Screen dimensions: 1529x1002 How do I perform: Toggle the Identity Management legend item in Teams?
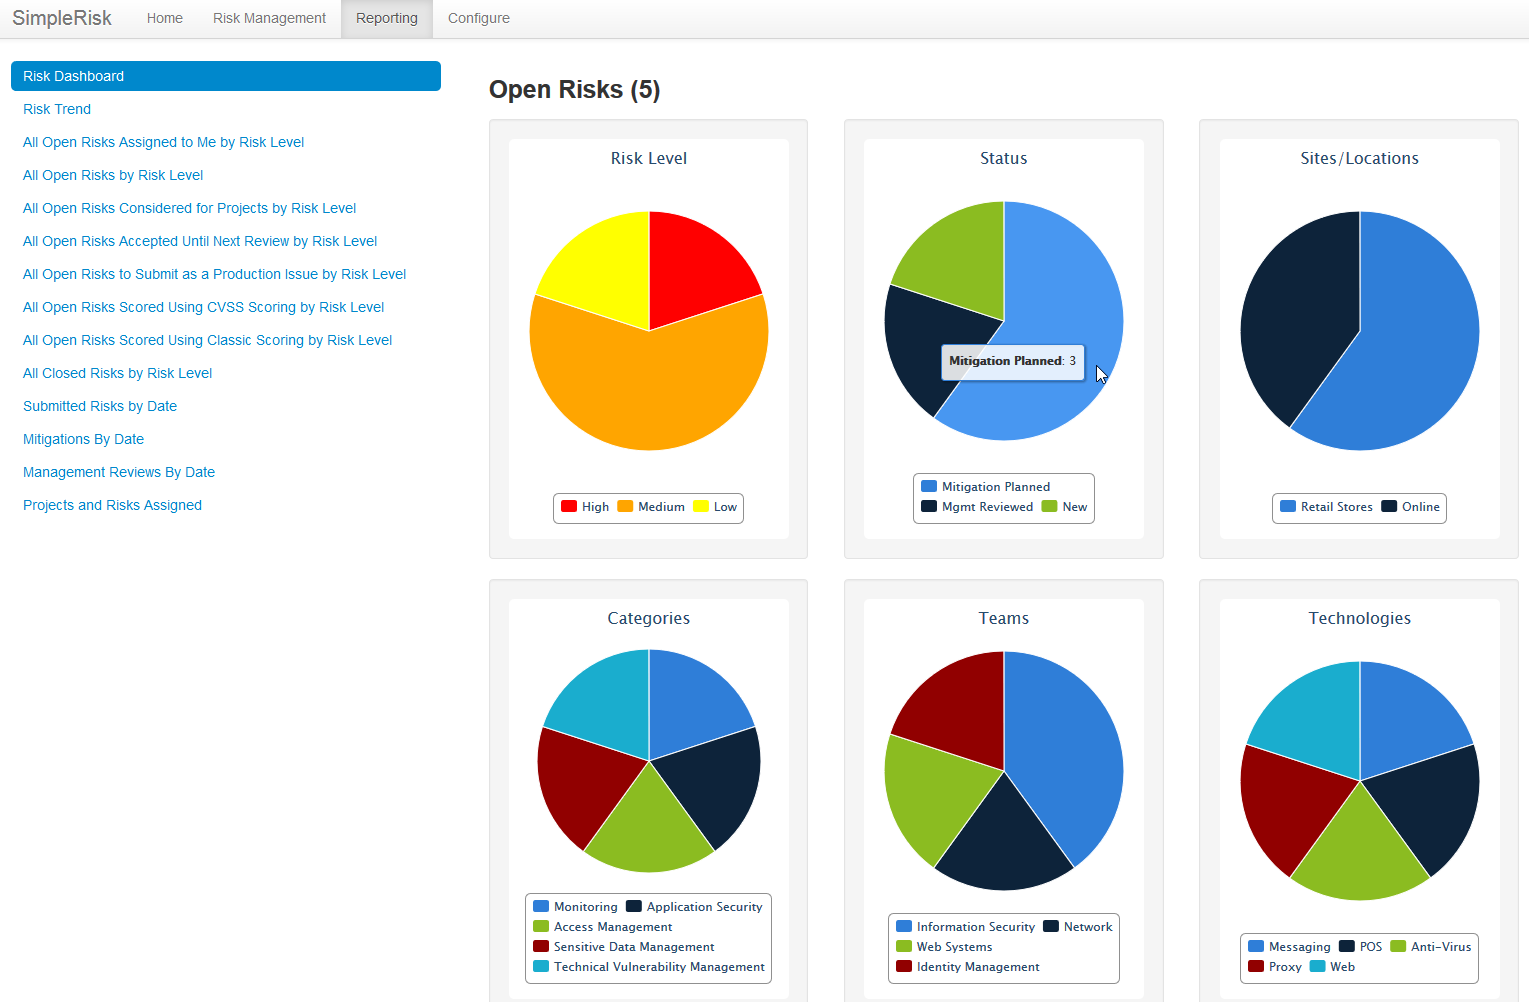[x=968, y=967]
